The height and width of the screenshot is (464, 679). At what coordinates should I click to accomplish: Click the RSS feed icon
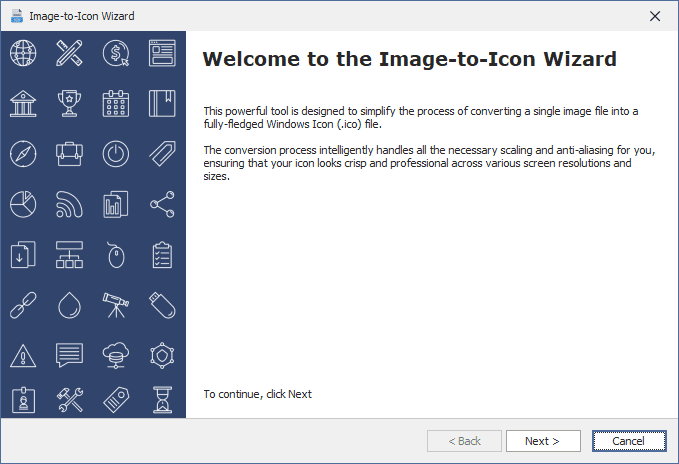[69, 205]
